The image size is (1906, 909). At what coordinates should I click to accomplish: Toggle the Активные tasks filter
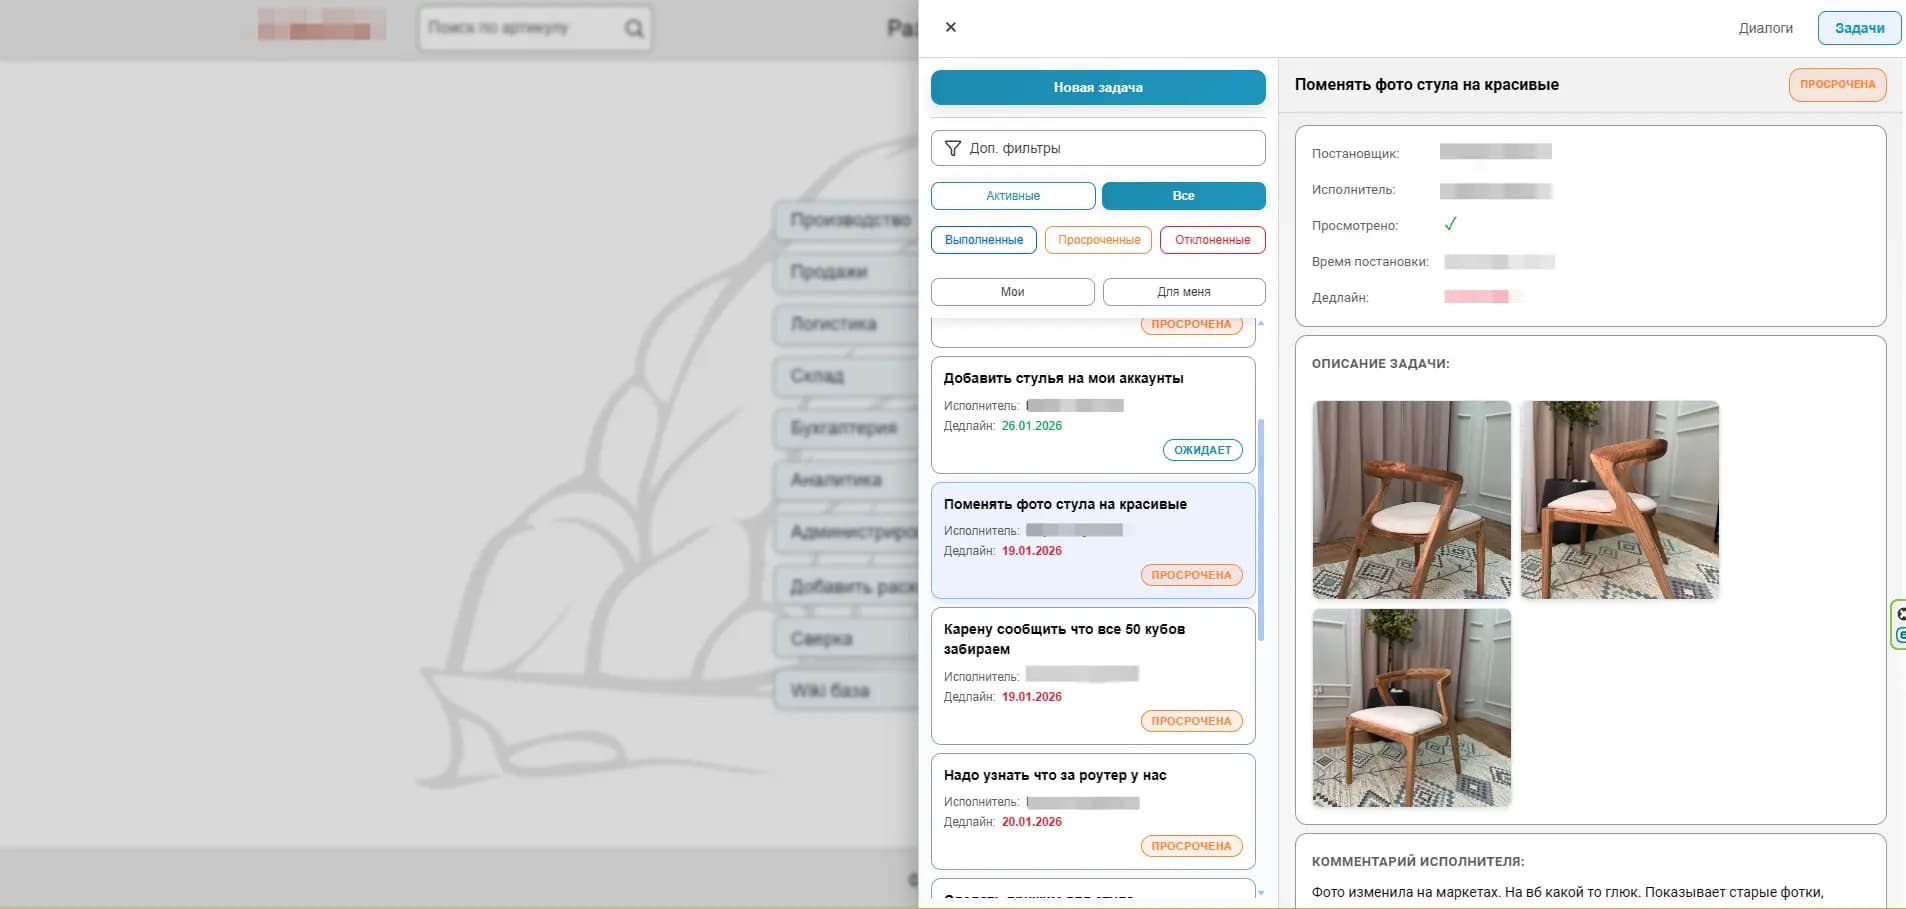pos(1012,196)
